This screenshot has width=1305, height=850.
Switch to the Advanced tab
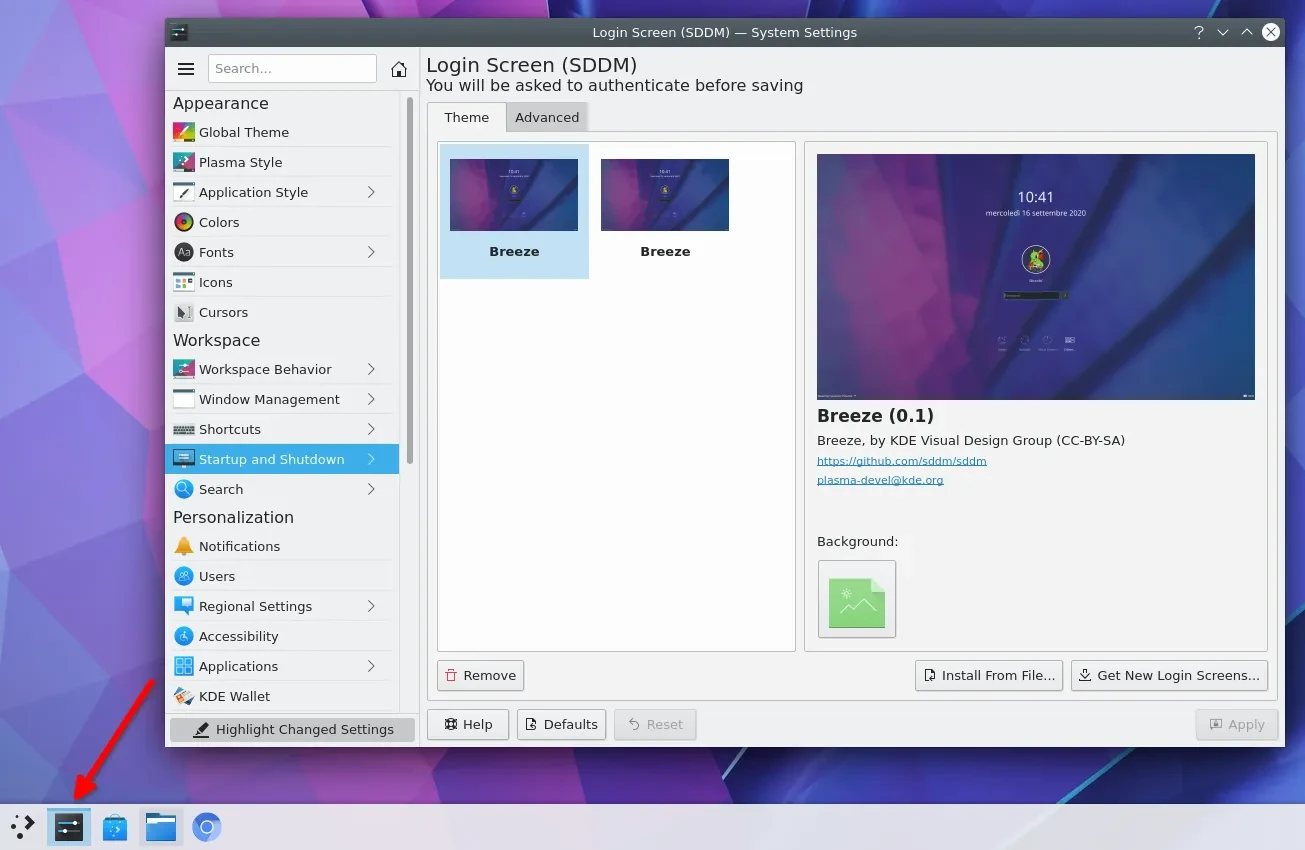pyautogui.click(x=547, y=117)
